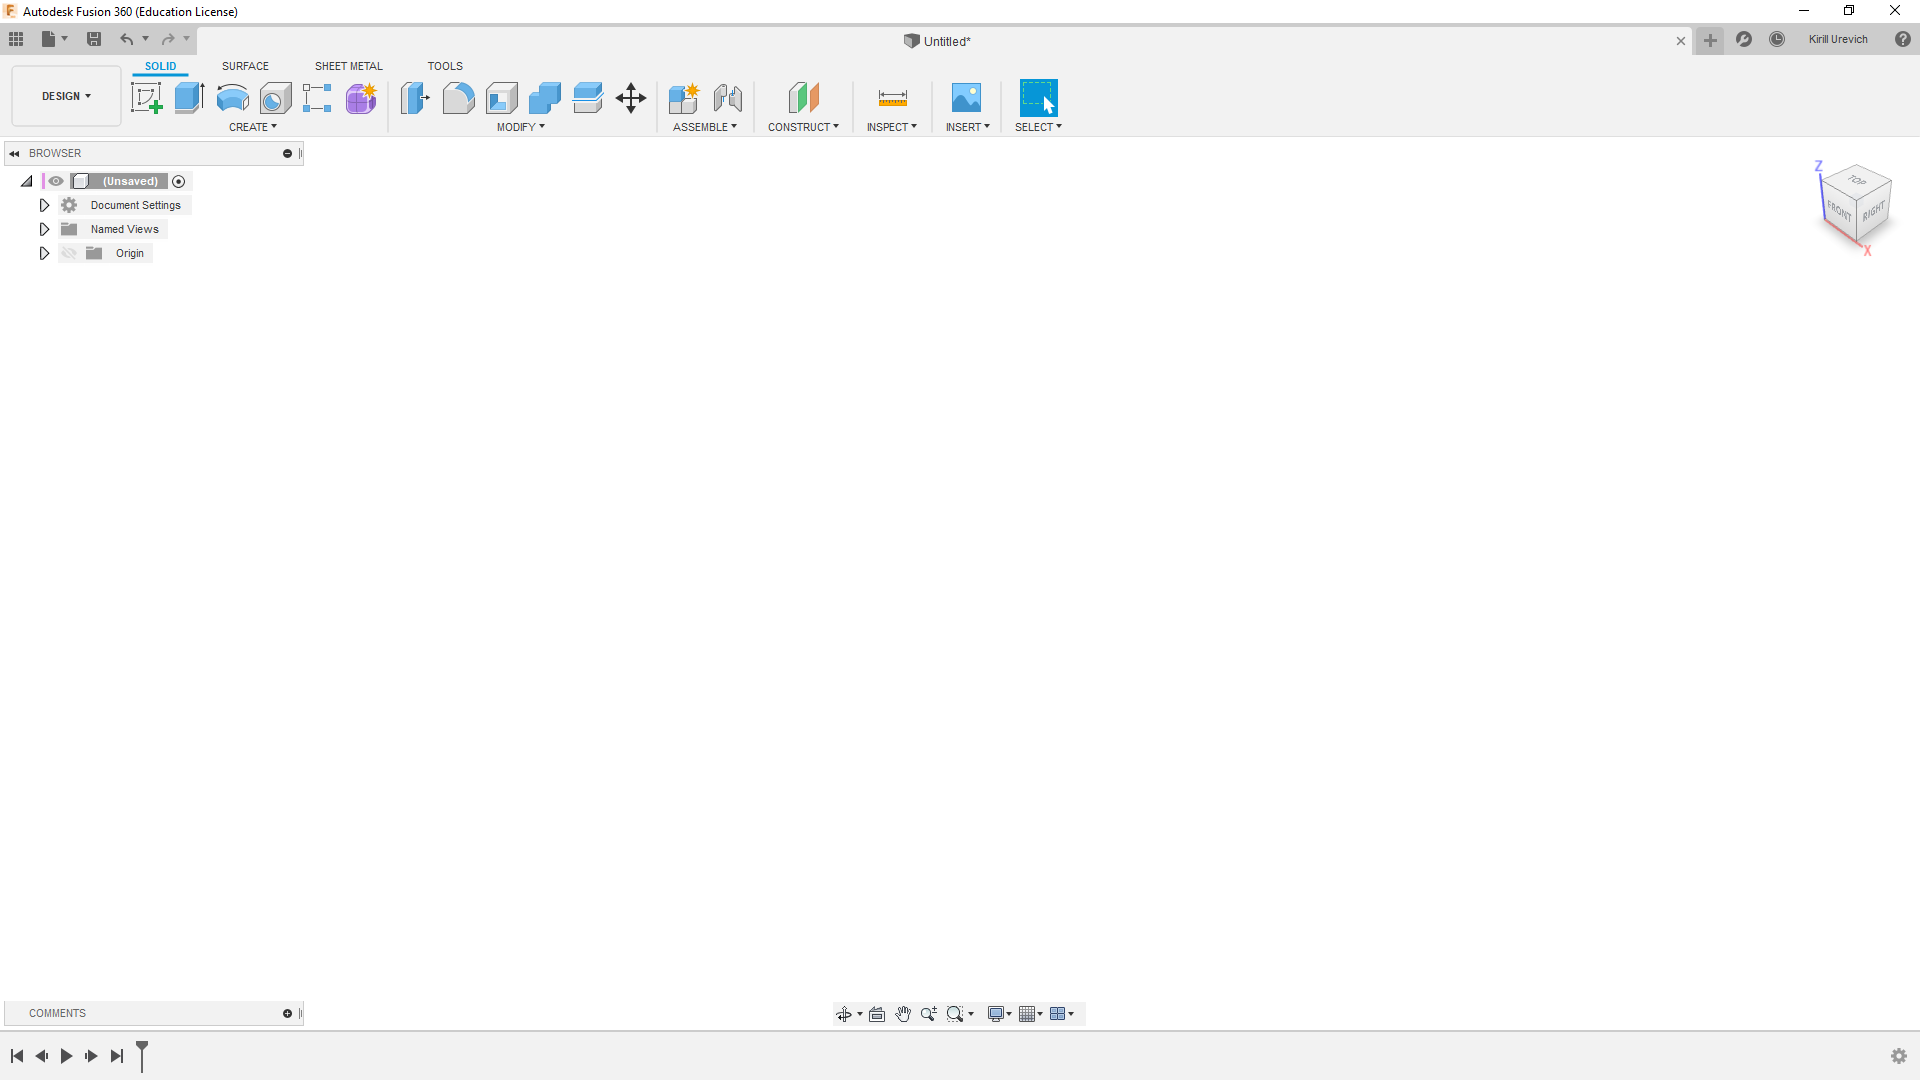Select the Shell tool icon
Image resolution: width=1920 pixels, height=1080 pixels.
501,98
